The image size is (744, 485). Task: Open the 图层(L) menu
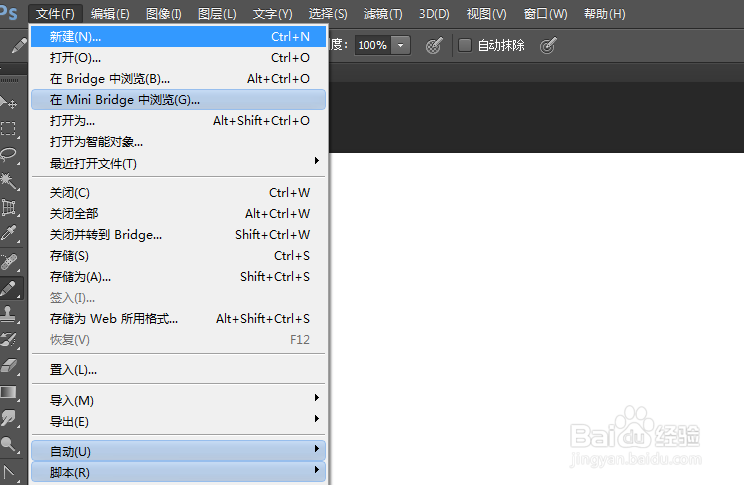click(x=217, y=14)
